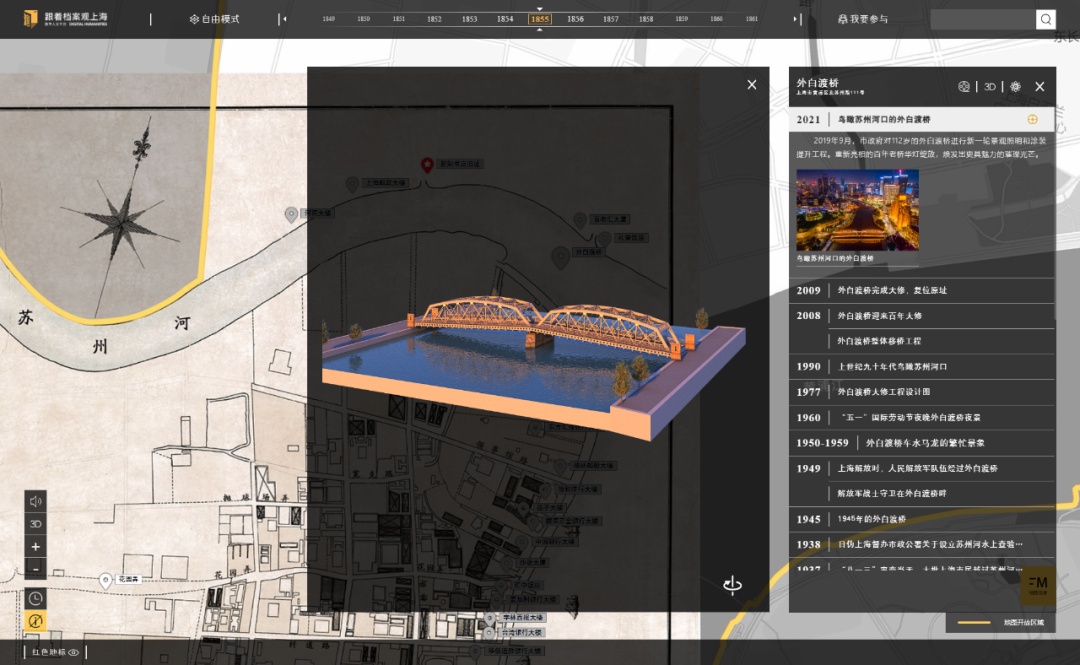This screenshot has height=665, width=1080.
Task: Click the search magnifier icon
Action: tap(1045, 19)
